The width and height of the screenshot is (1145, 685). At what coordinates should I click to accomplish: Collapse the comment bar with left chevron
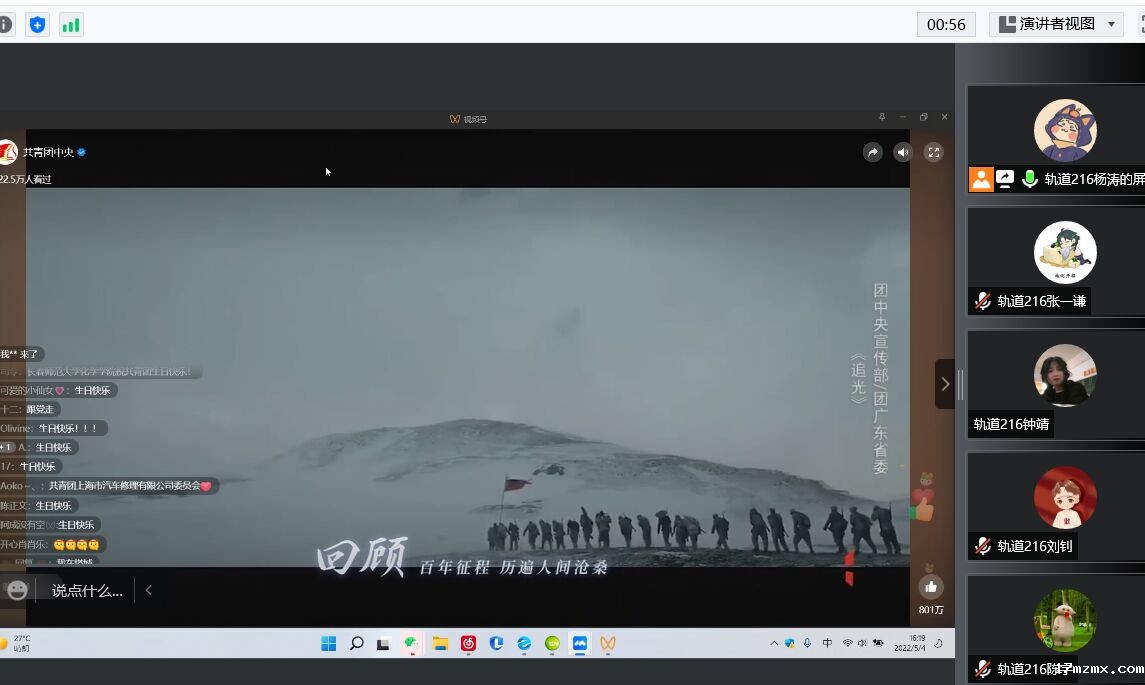click(148, 590)
